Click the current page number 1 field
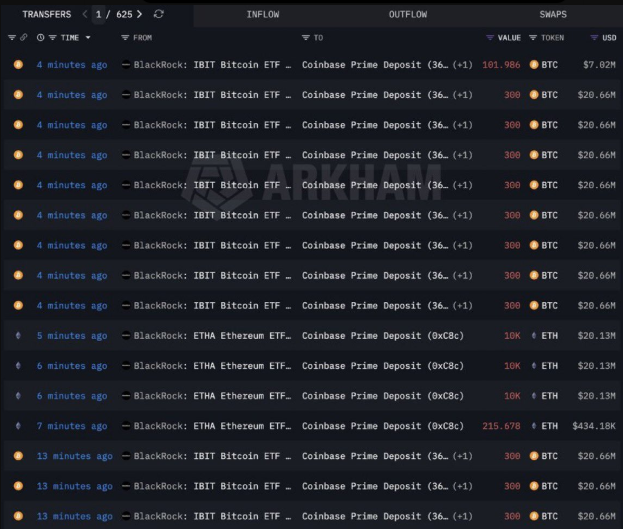 99,15
